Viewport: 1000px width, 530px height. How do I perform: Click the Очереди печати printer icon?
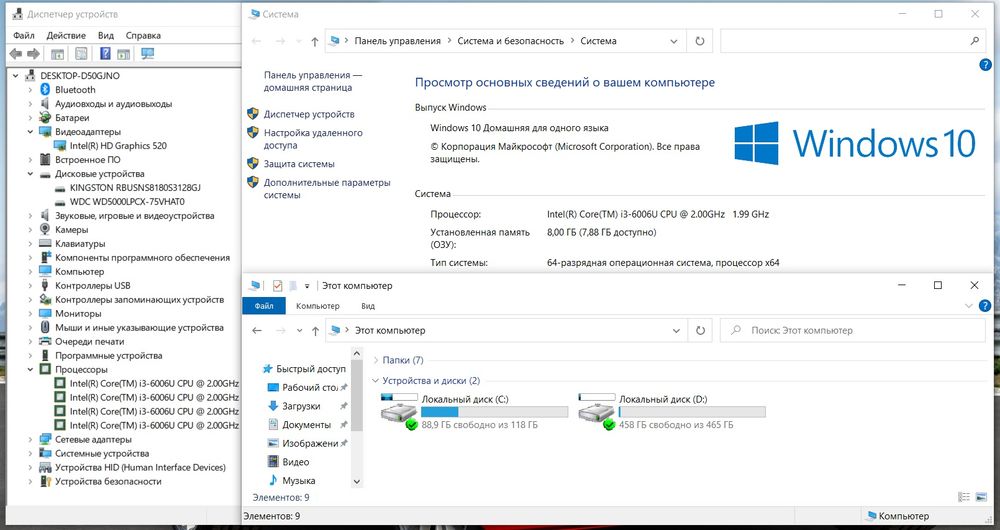45,341
